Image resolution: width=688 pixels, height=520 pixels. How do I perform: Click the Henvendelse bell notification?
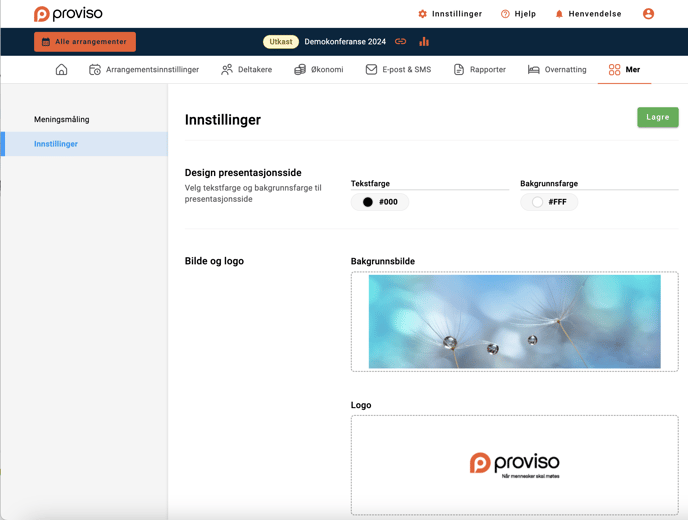pos(588,14)
